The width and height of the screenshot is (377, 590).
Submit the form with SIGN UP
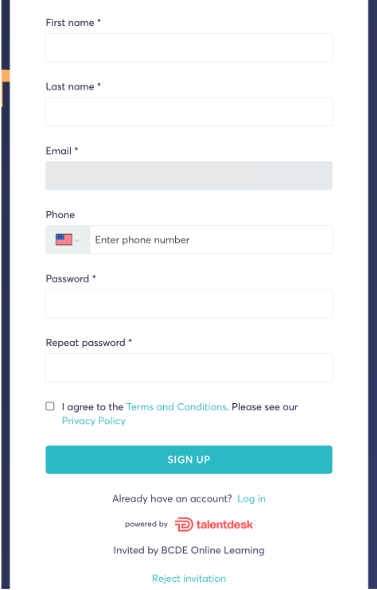[x=189, y=459]
